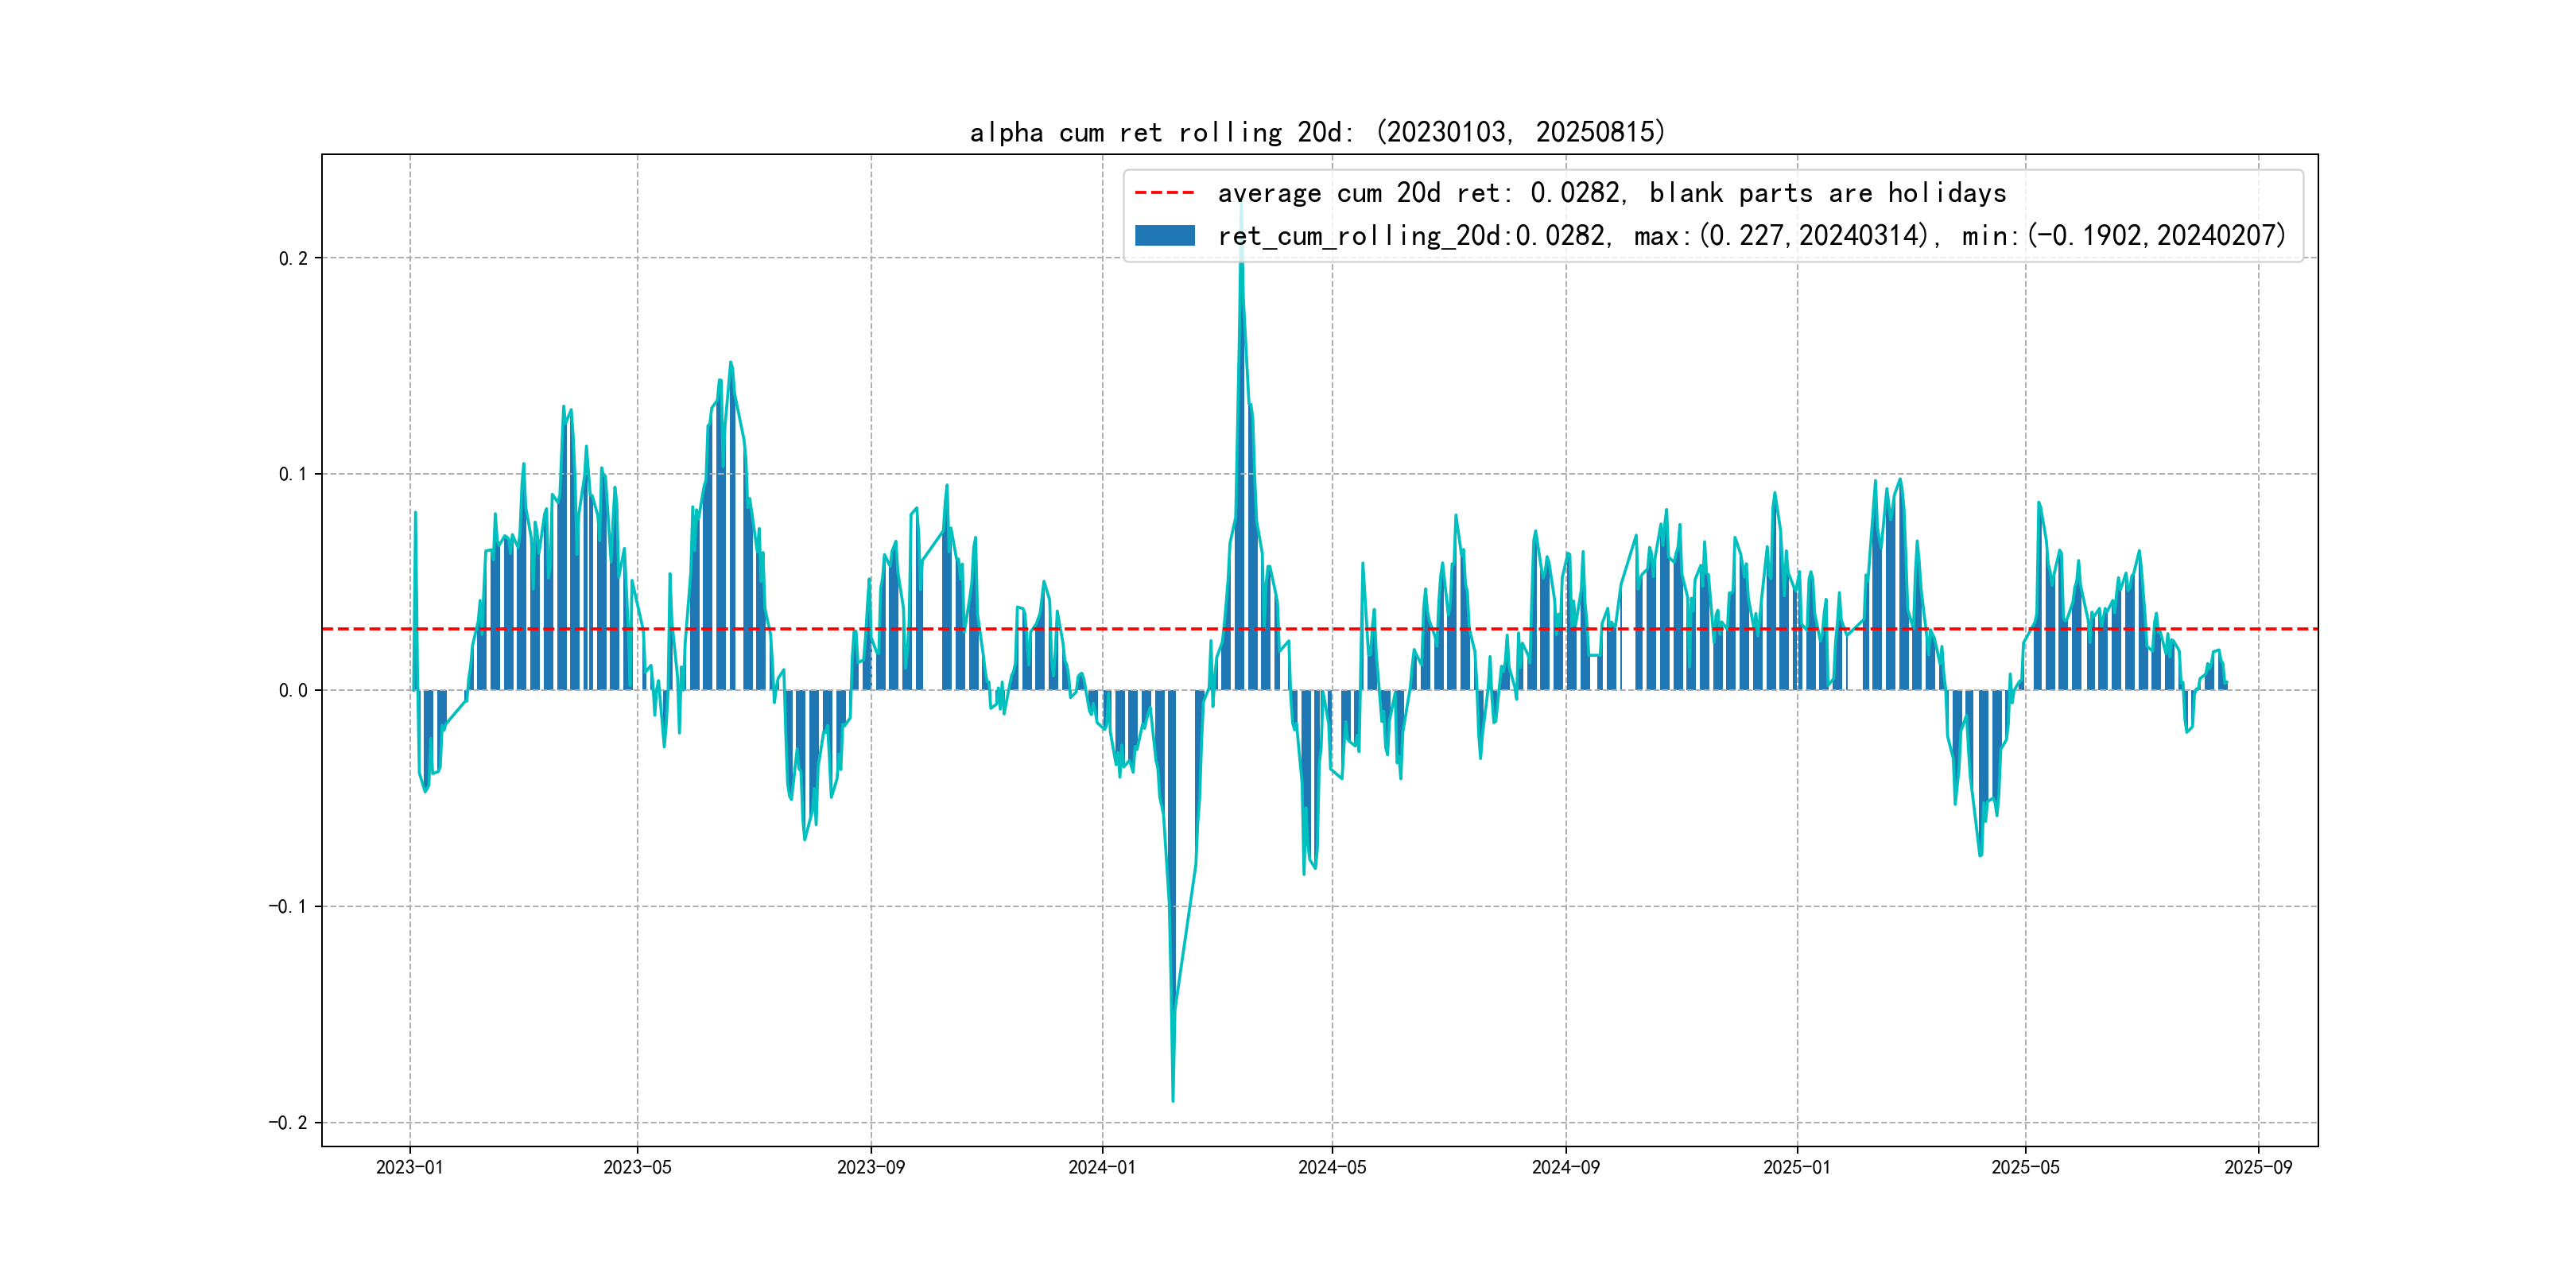Click the 'average cum 20d ret' legend label

(x=1611, y=193)
